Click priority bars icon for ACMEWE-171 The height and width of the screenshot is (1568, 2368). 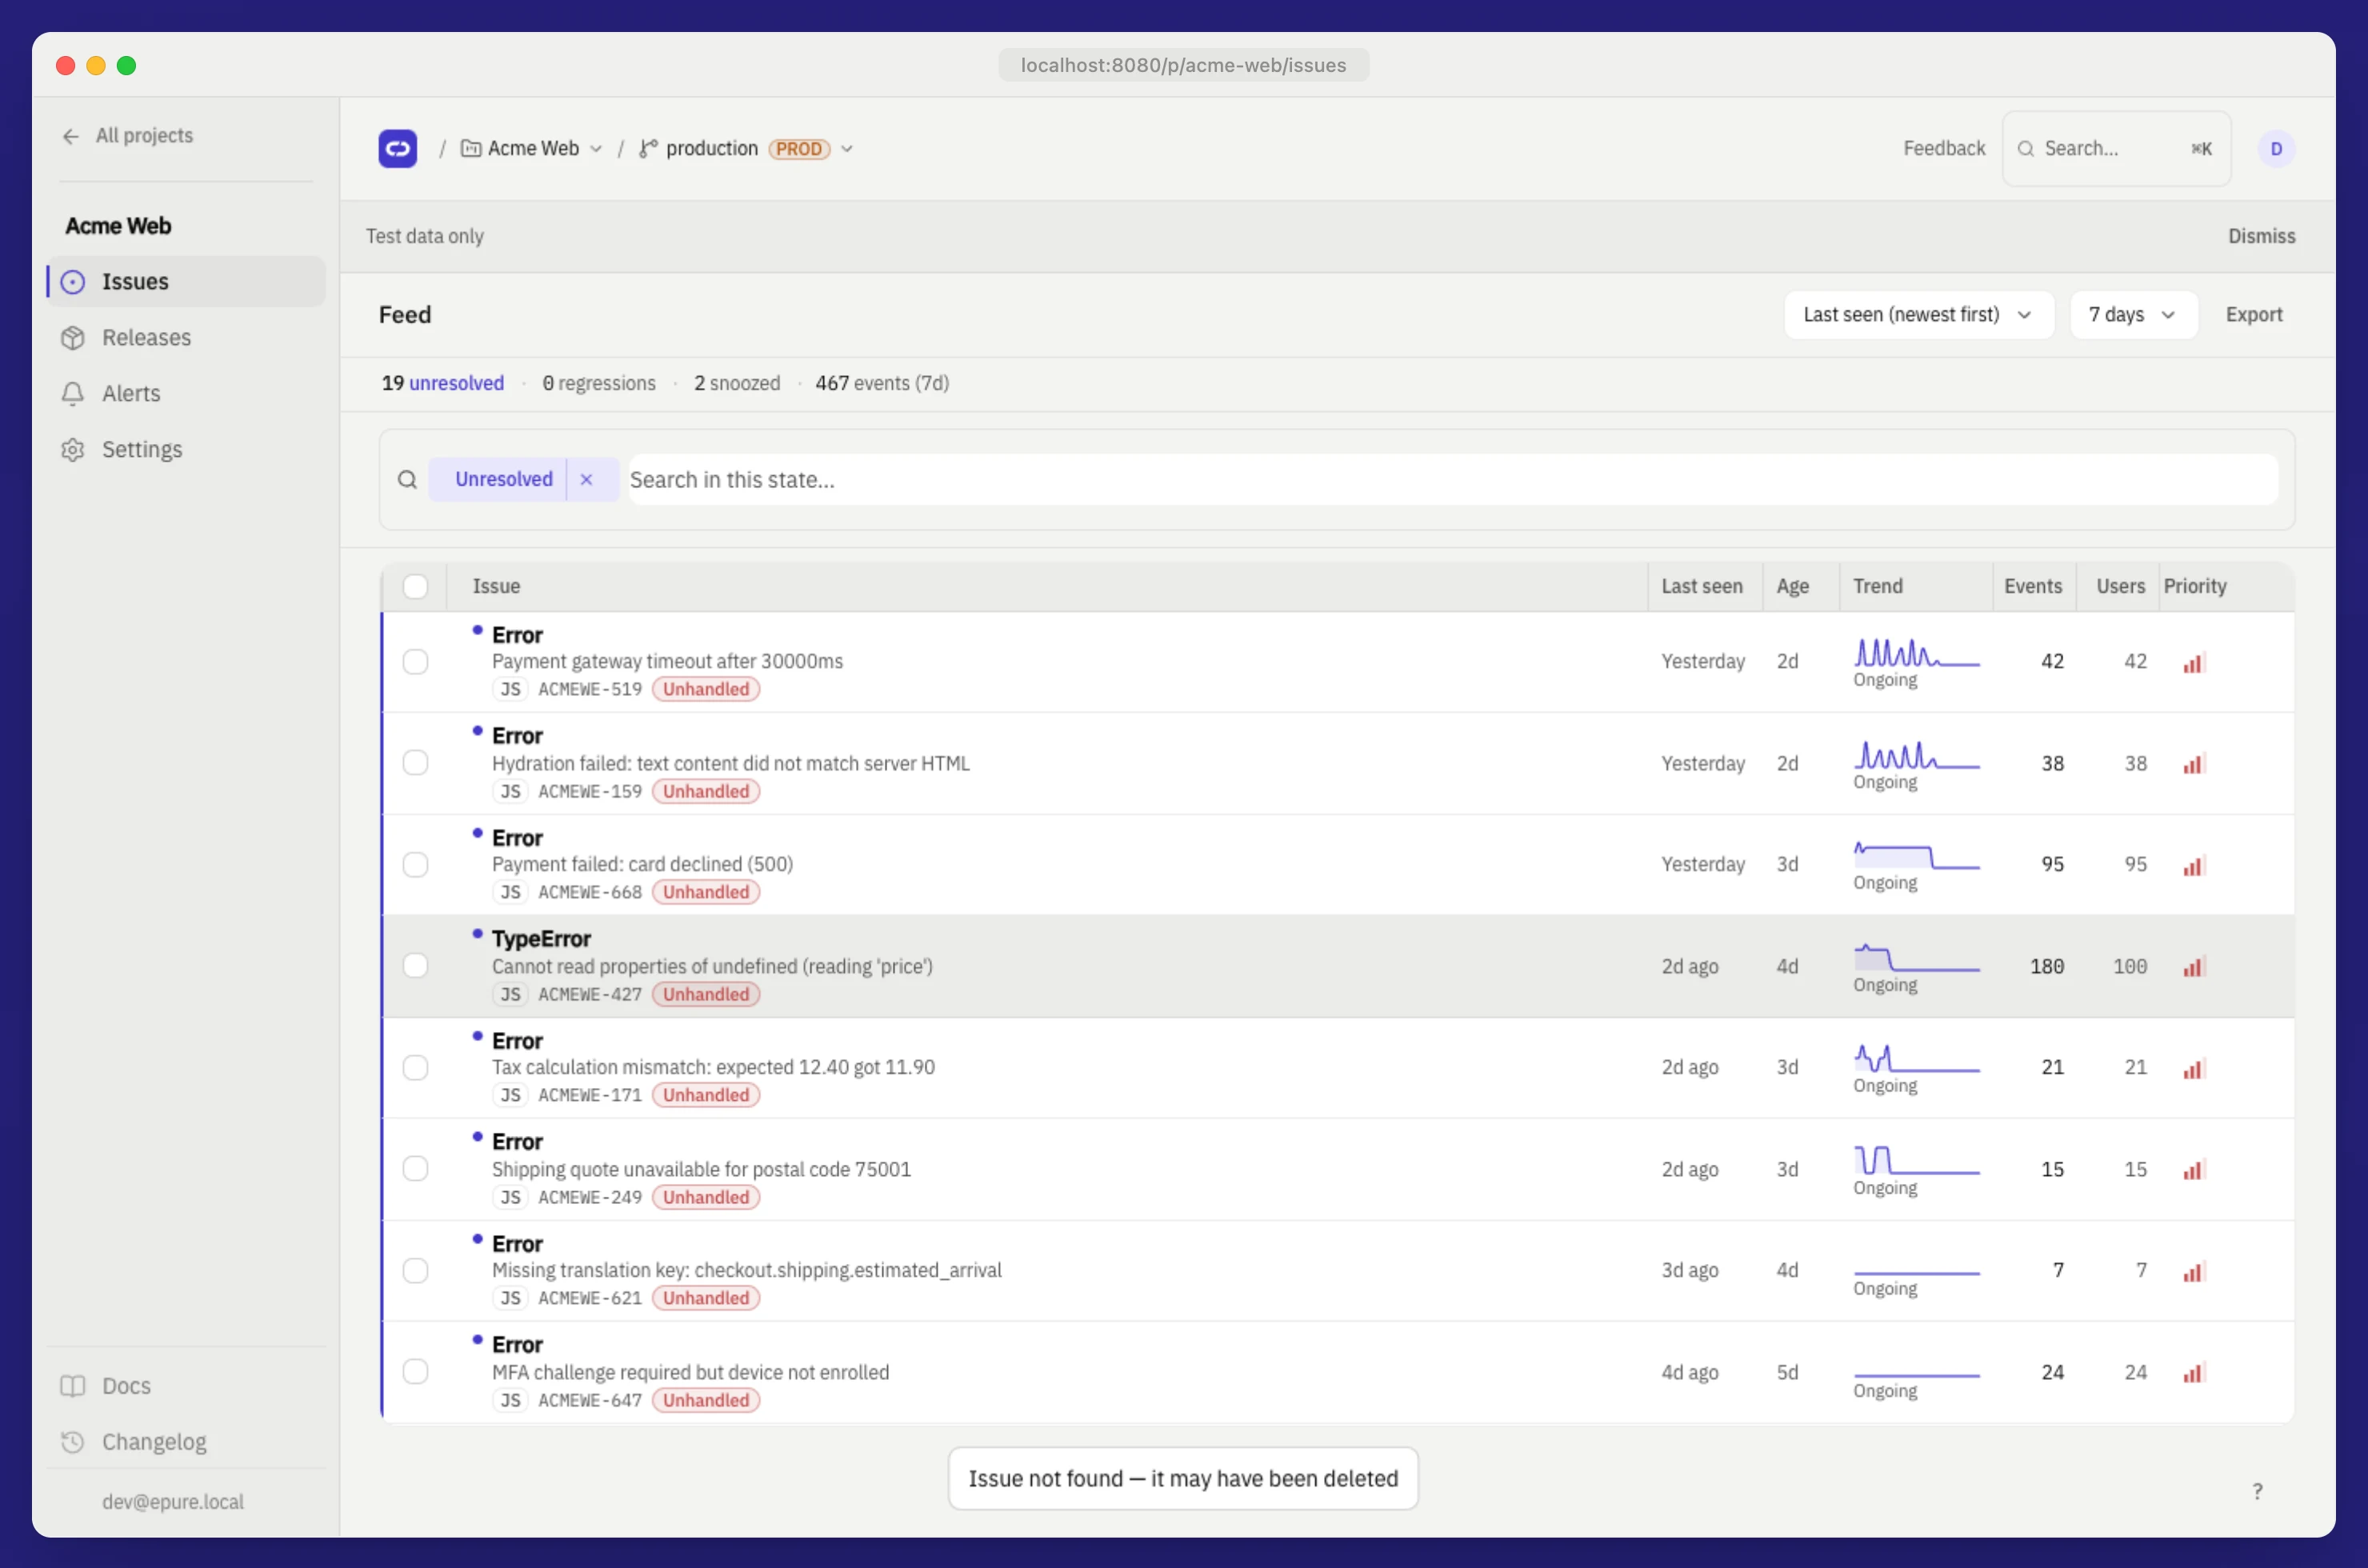pyautogui.click(x=2194, y=1069)
